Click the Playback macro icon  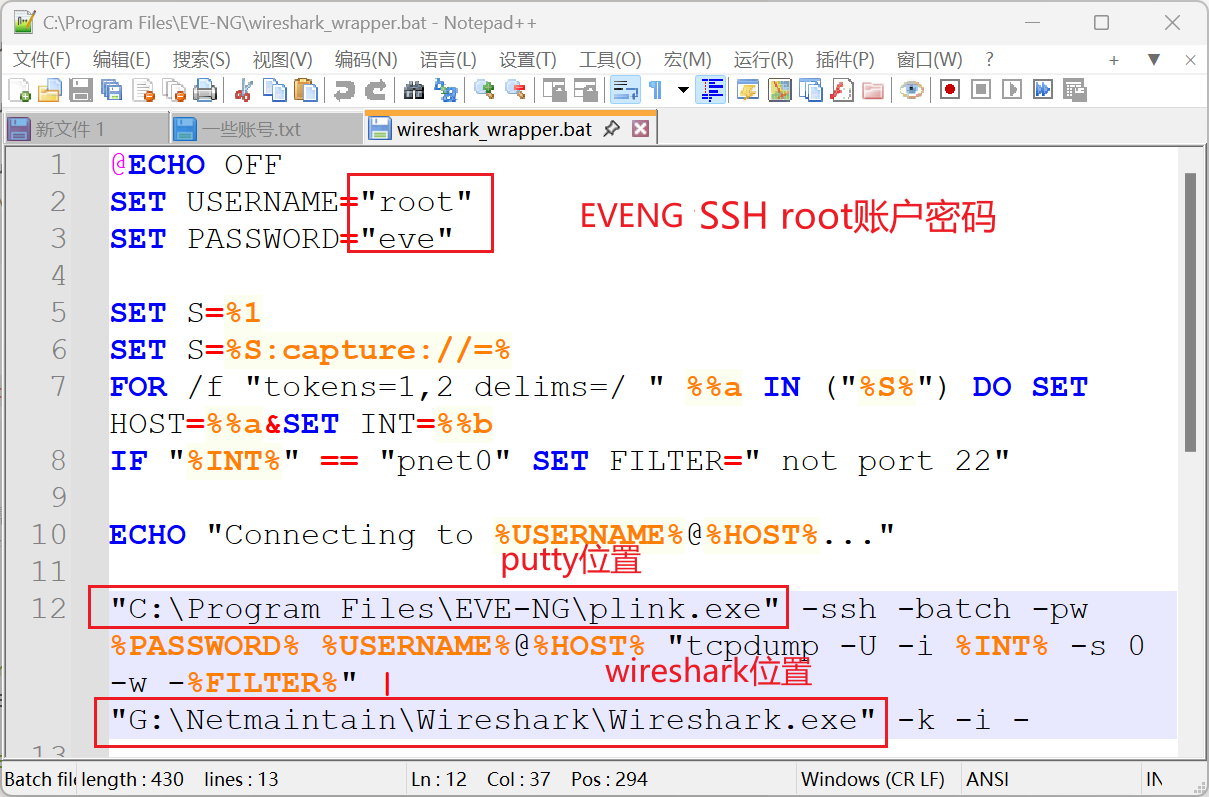click(x=1012, y=91)
